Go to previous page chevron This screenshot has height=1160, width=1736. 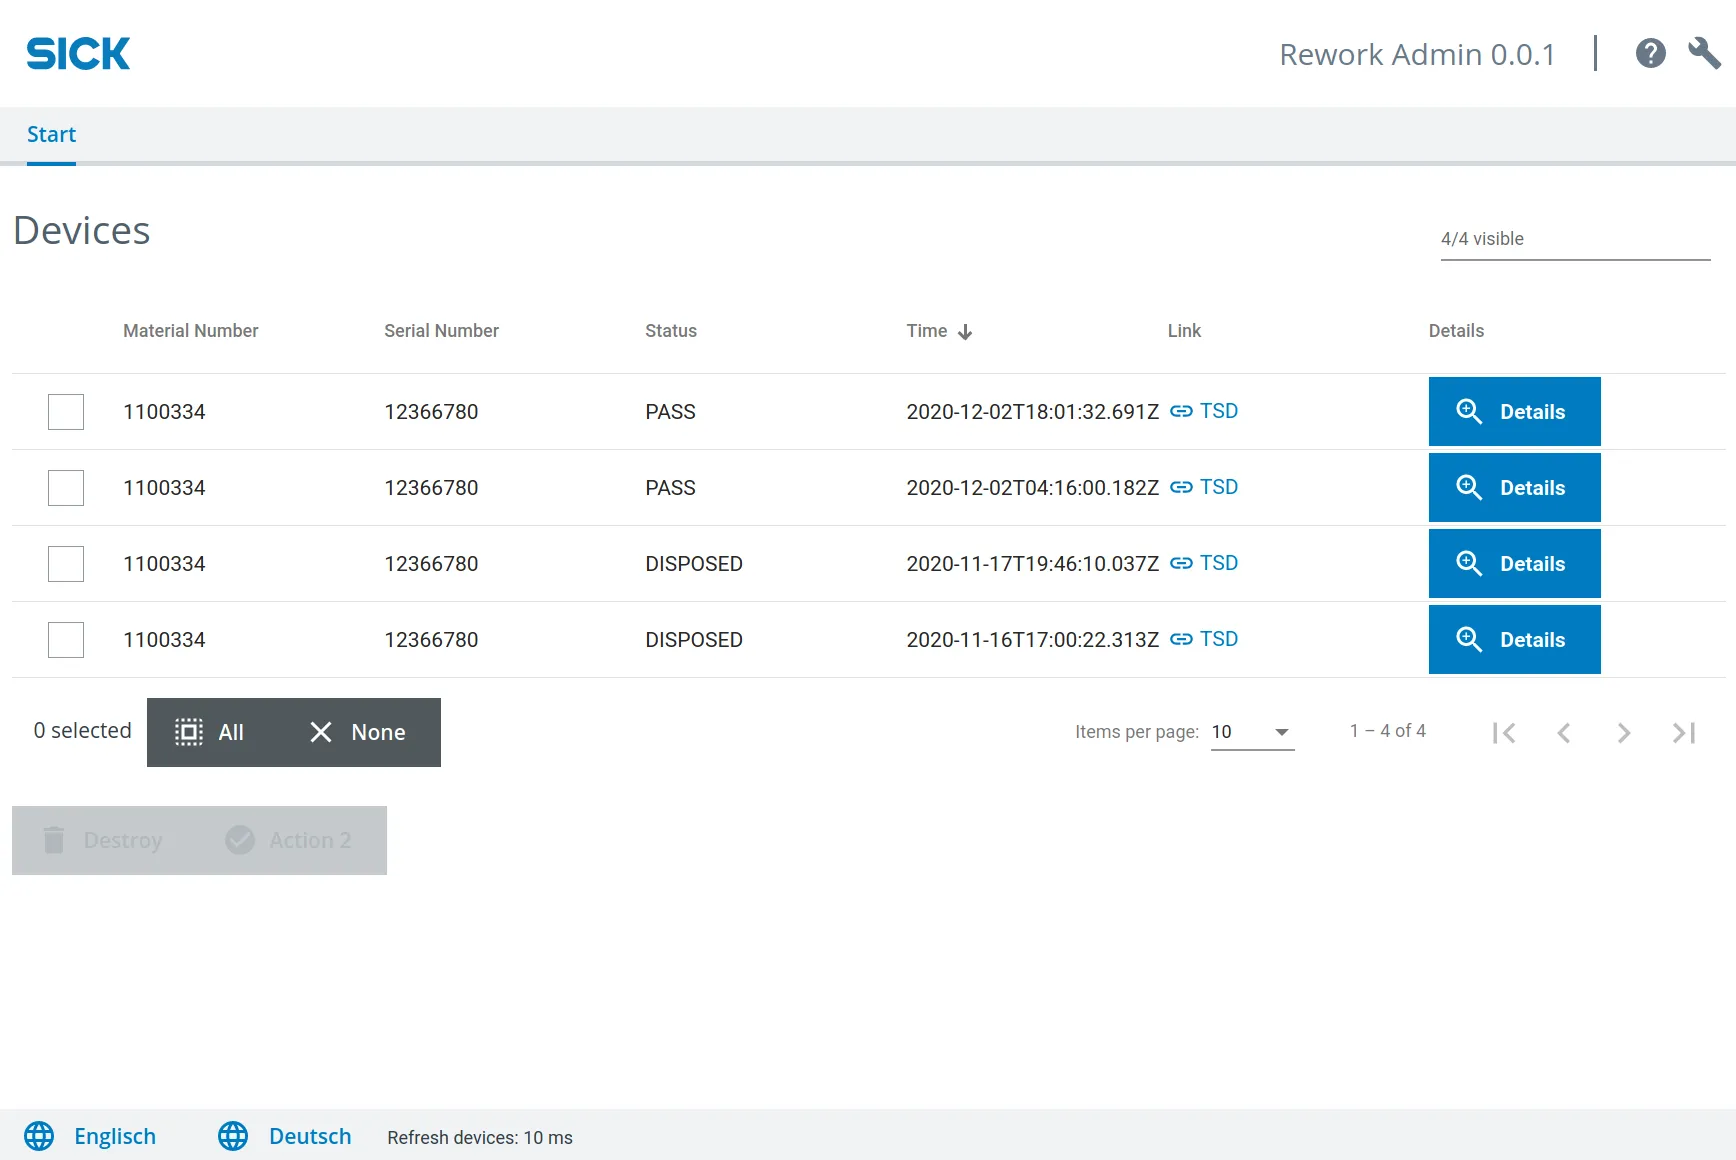[x=1564, y=733]
